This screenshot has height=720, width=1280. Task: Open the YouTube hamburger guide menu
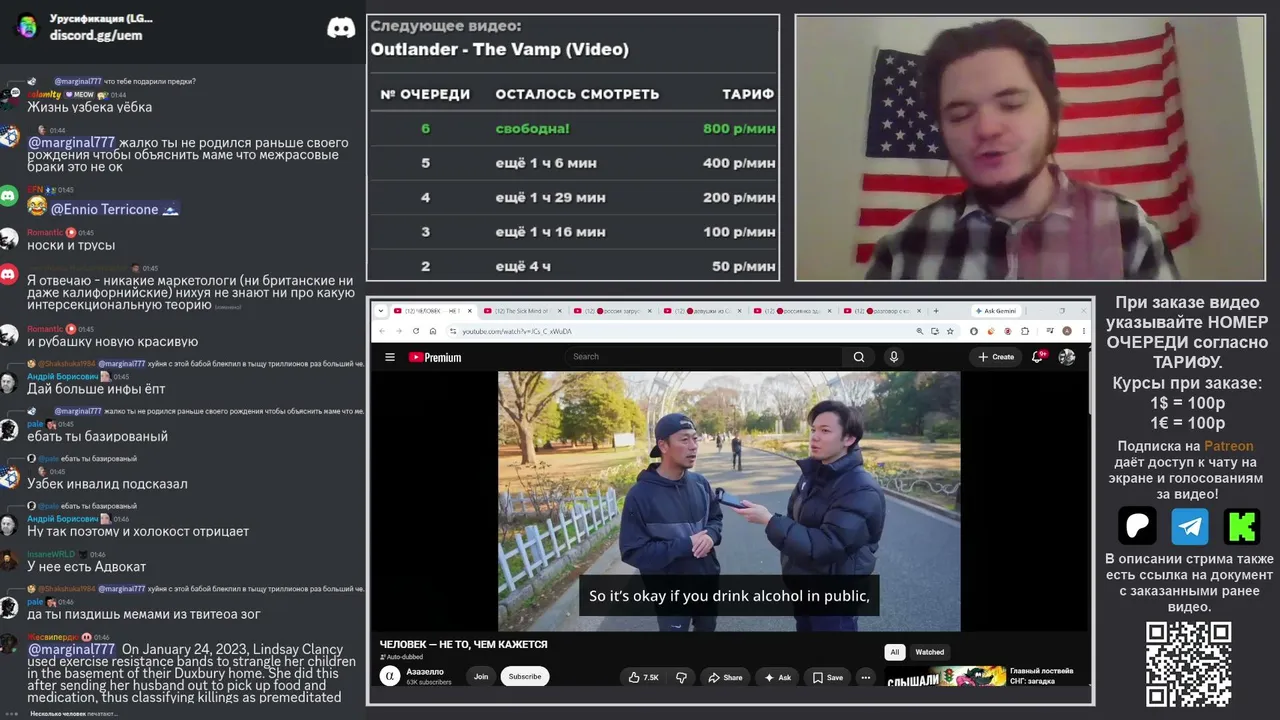coord(390,357)
